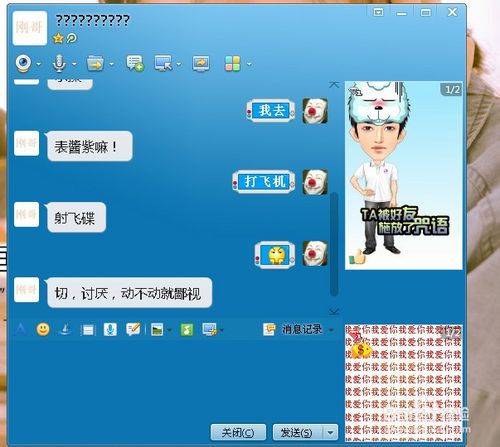Click clown avatar next to 我去
Screen dimensions: 500x447
[315, 111]
